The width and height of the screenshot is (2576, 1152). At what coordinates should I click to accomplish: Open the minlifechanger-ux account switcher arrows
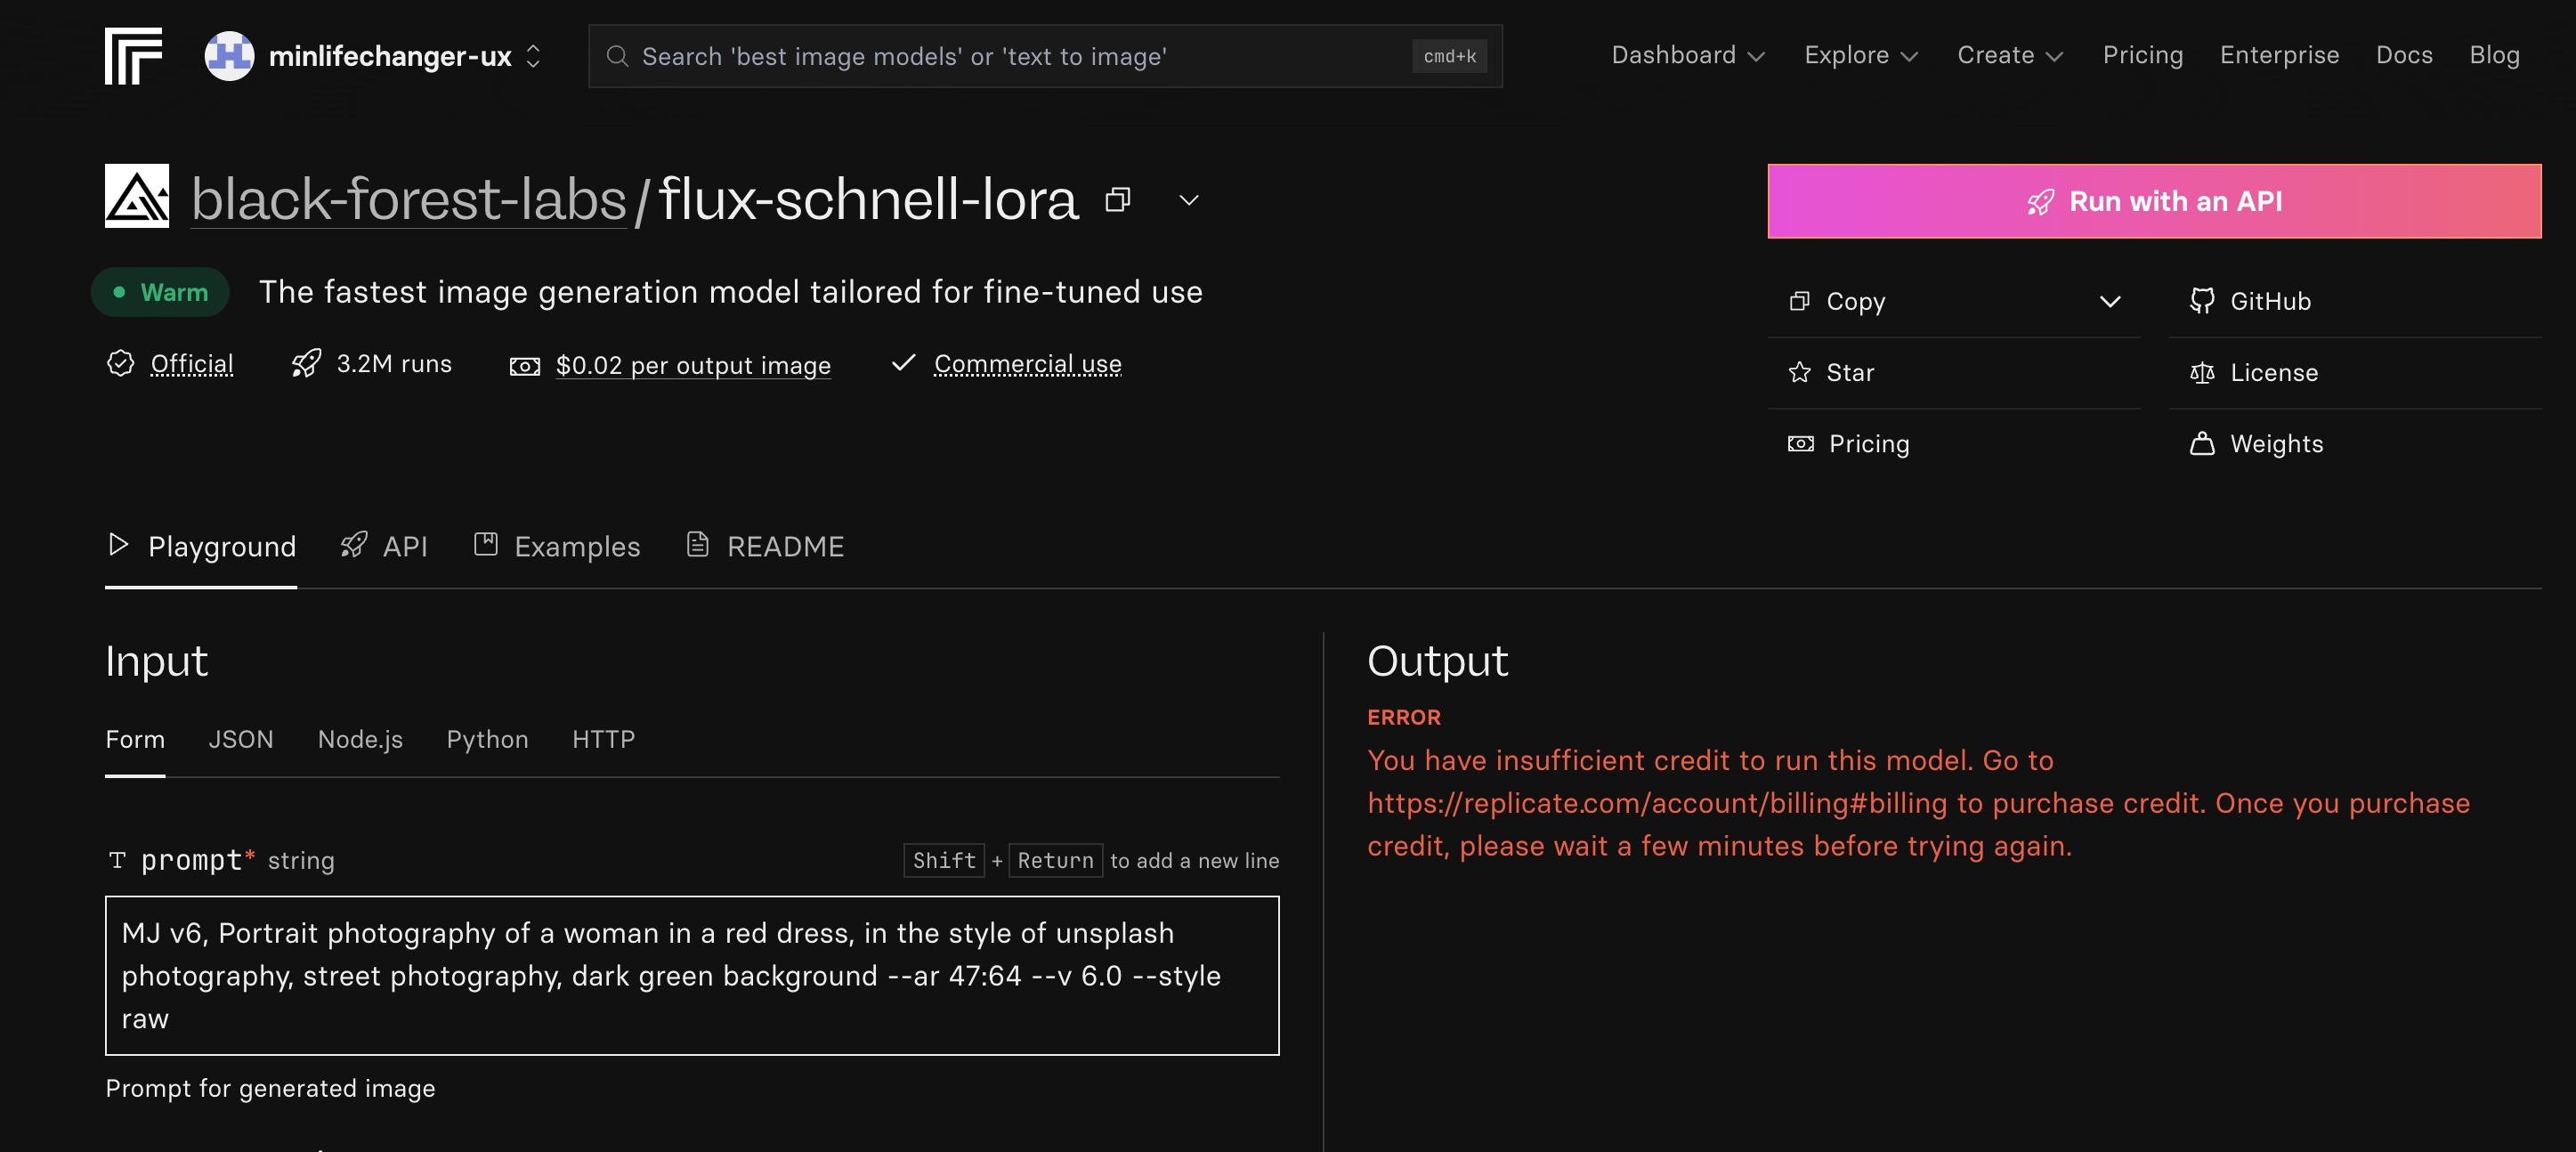pyautogui.click(x=534, y=56)
